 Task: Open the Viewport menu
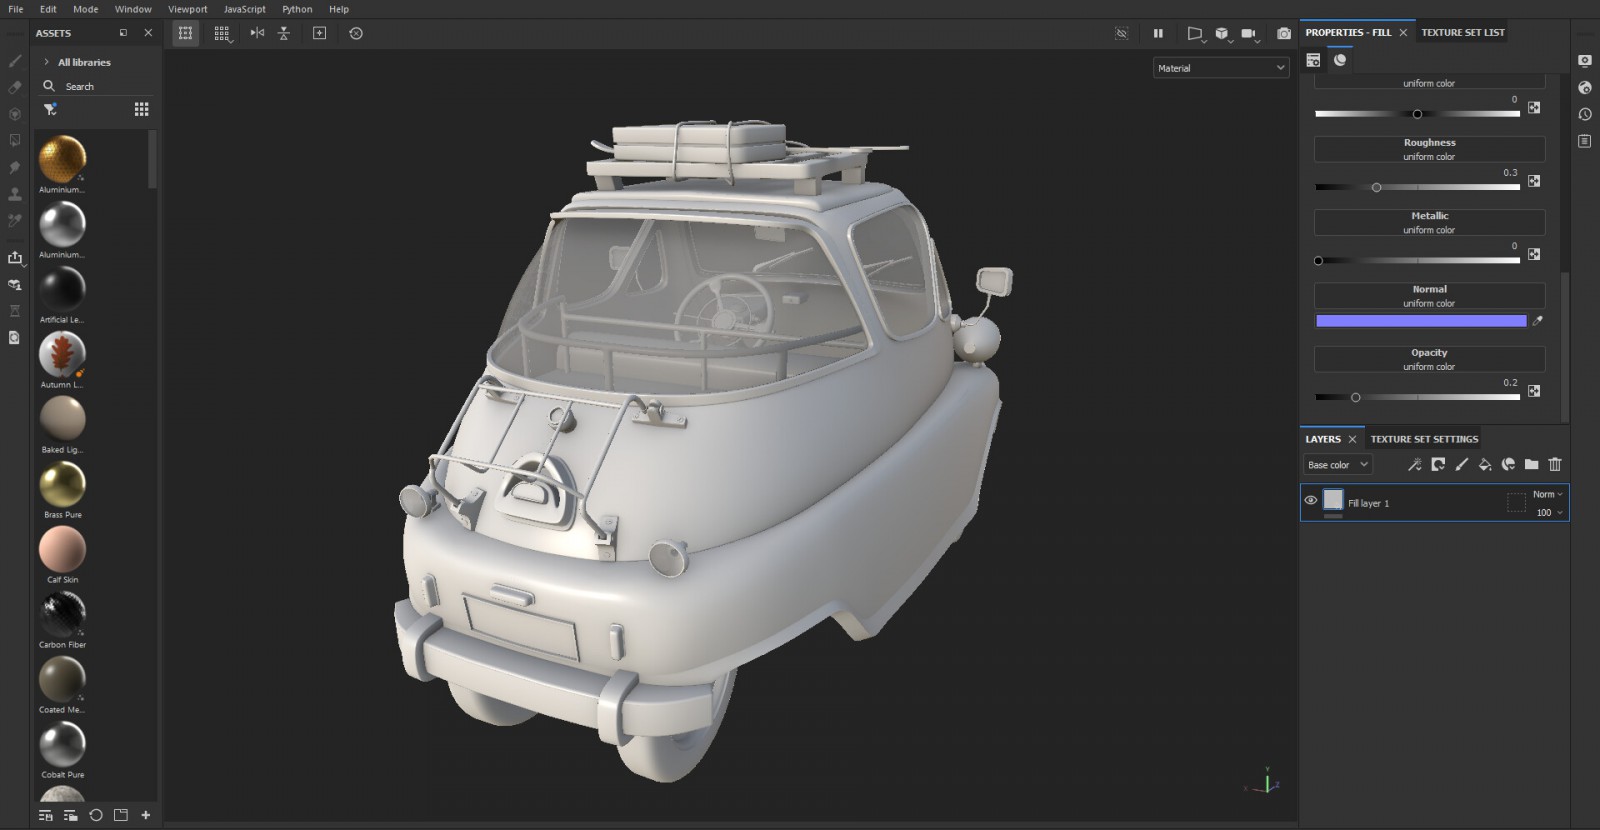(x=187, y=9)
